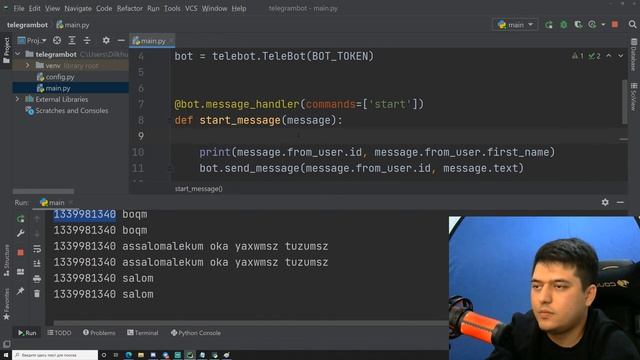The height and width of the screenshot is (360, 640).
Task: Open the Project tool window side tab
Action: point(6,50)
